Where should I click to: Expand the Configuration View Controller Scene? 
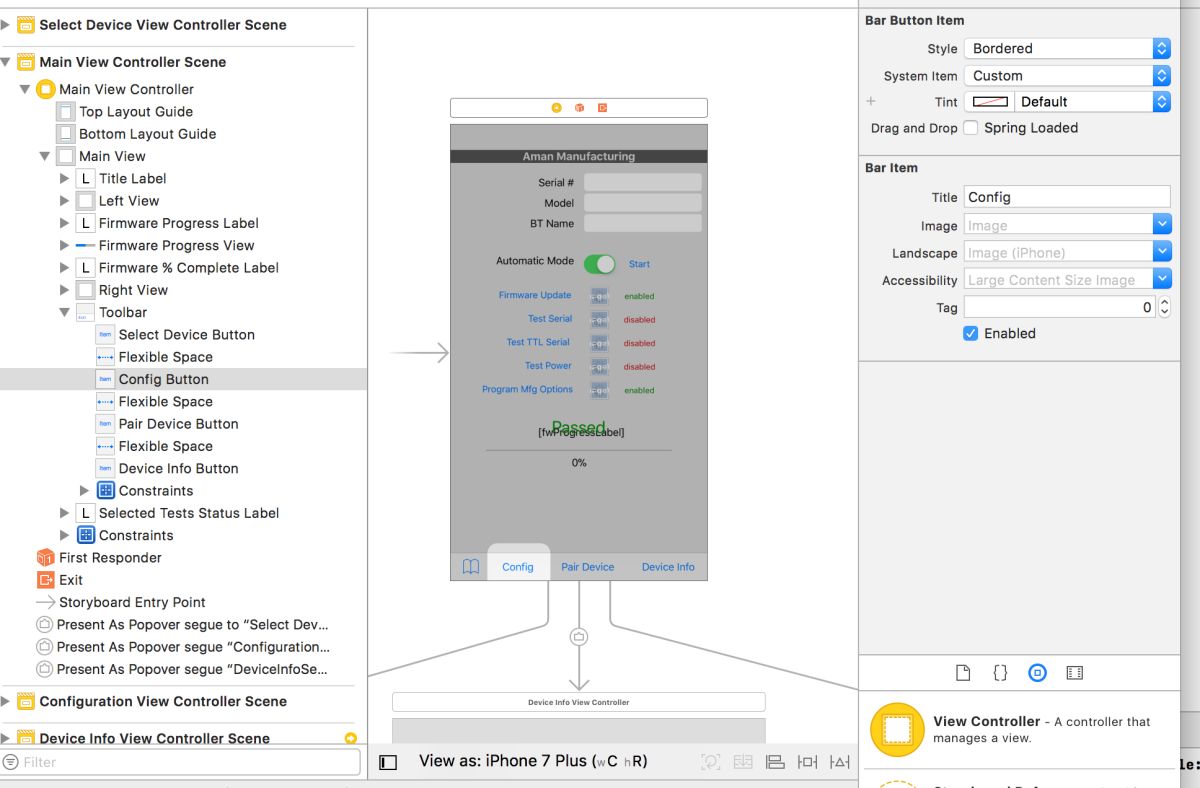point(6,701)
